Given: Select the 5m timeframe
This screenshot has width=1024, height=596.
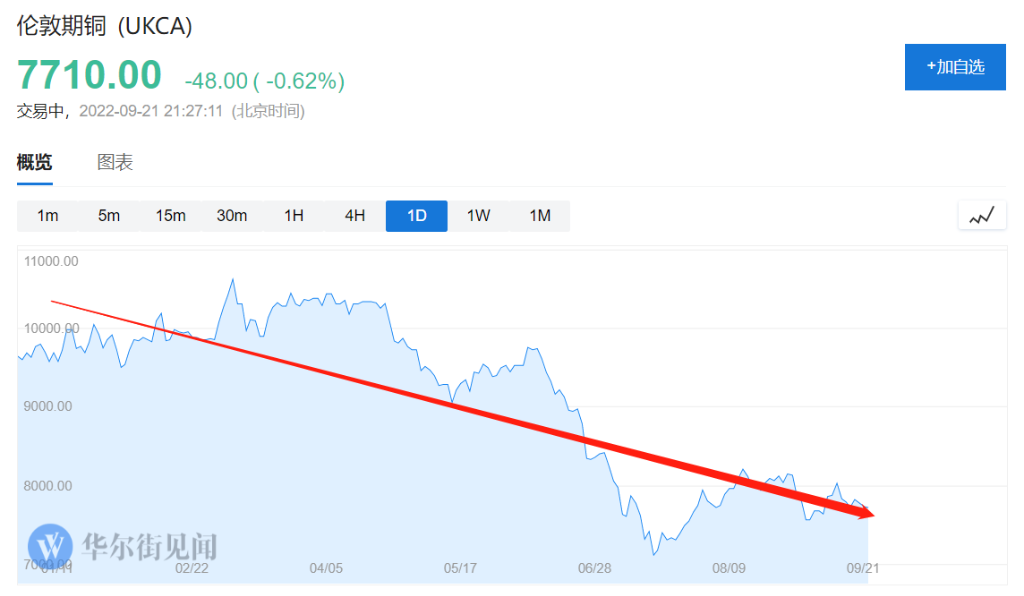Looking at the screenshot, I should coord(108,216).
